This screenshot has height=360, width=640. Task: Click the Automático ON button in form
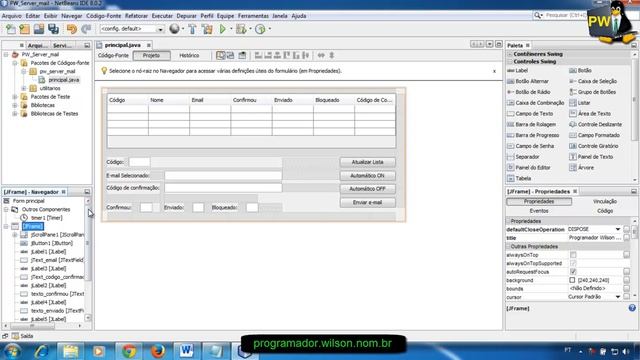[x=367, y=176]
